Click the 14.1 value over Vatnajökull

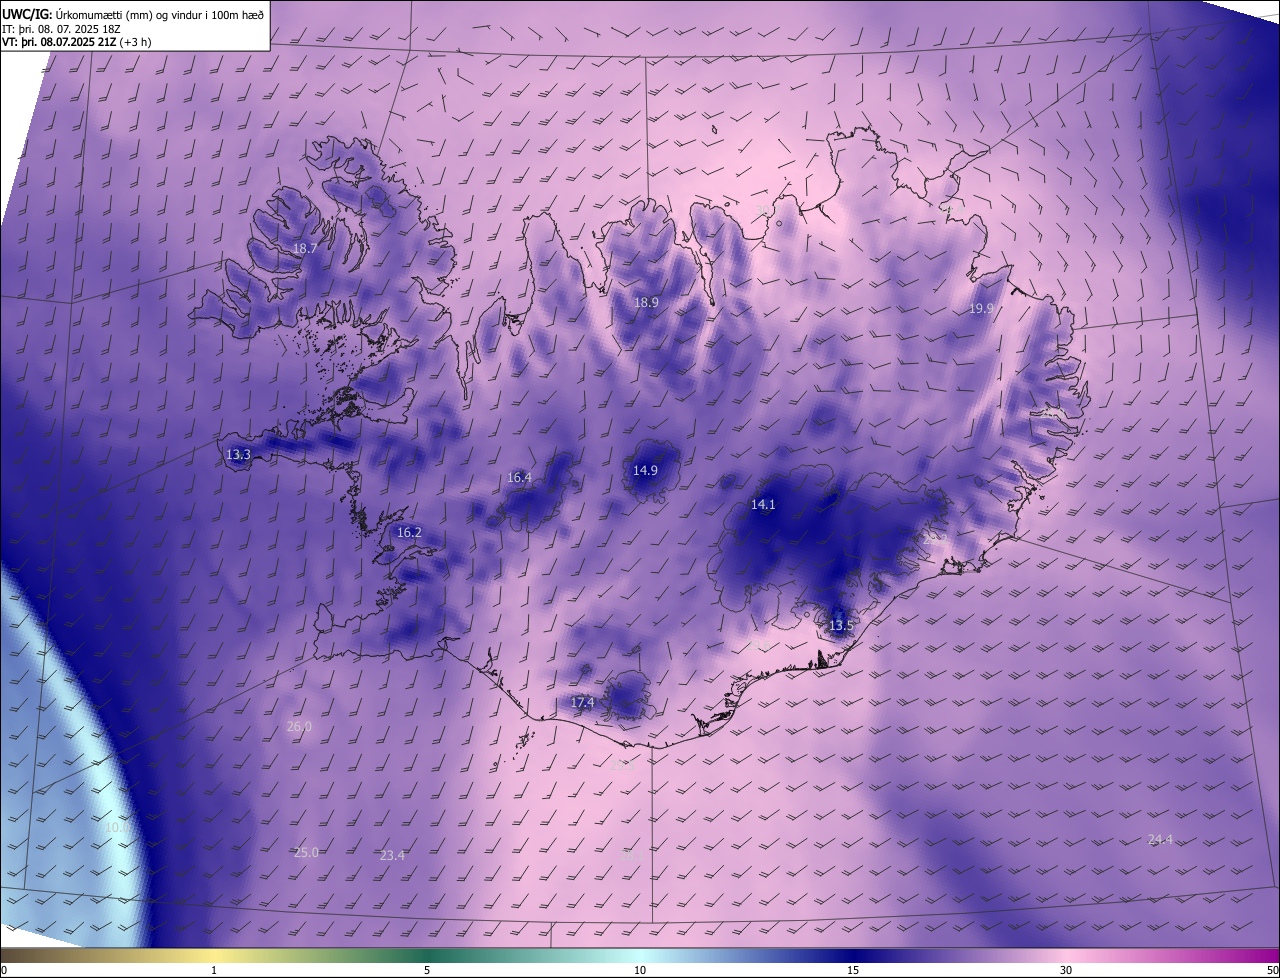pos(763,504)
